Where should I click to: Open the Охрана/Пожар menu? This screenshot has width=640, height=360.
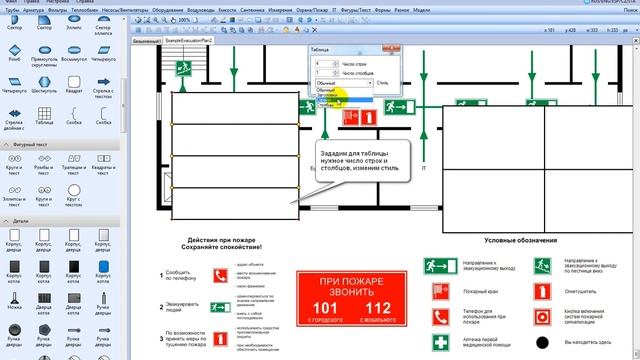click(x=312, y=10)
